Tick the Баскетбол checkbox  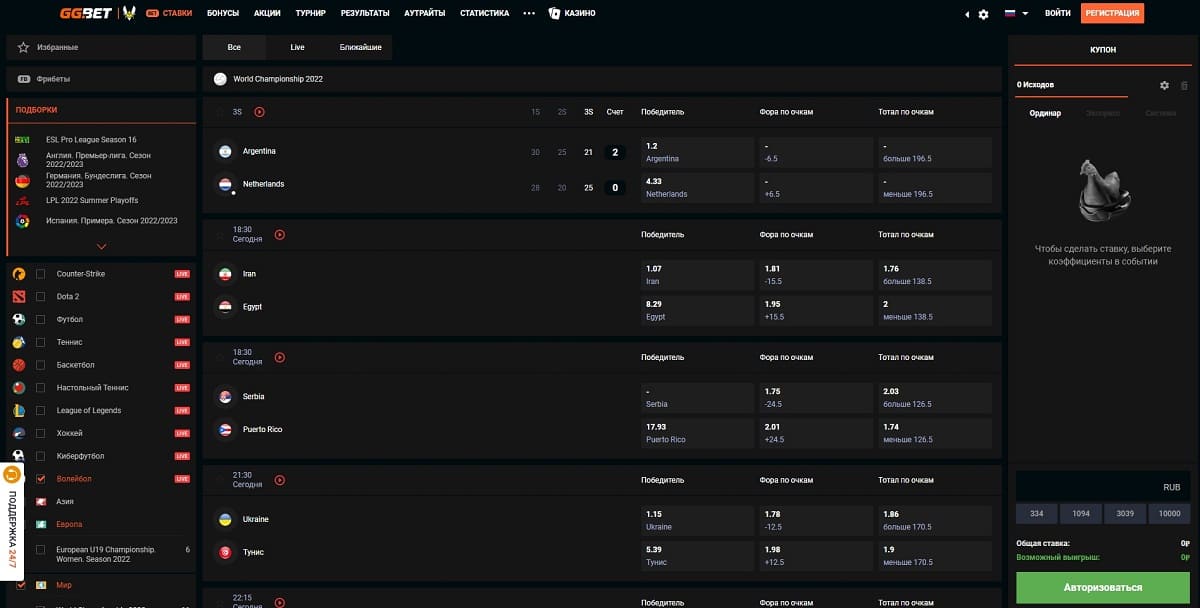41,365
